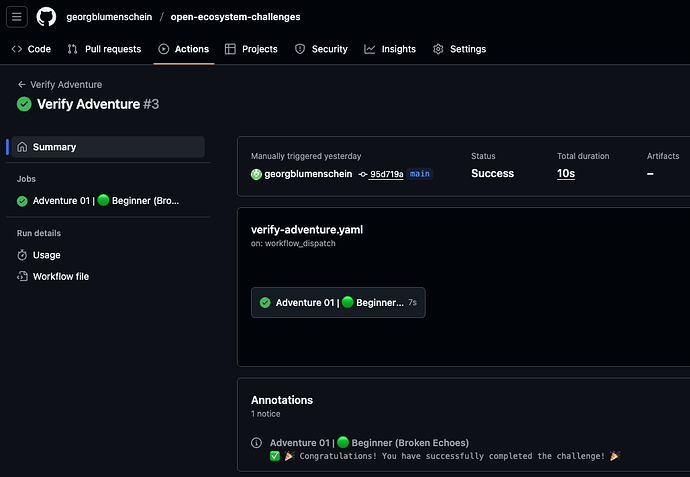Click the main branch label
The image size is (690, 477).
point(420,174)
